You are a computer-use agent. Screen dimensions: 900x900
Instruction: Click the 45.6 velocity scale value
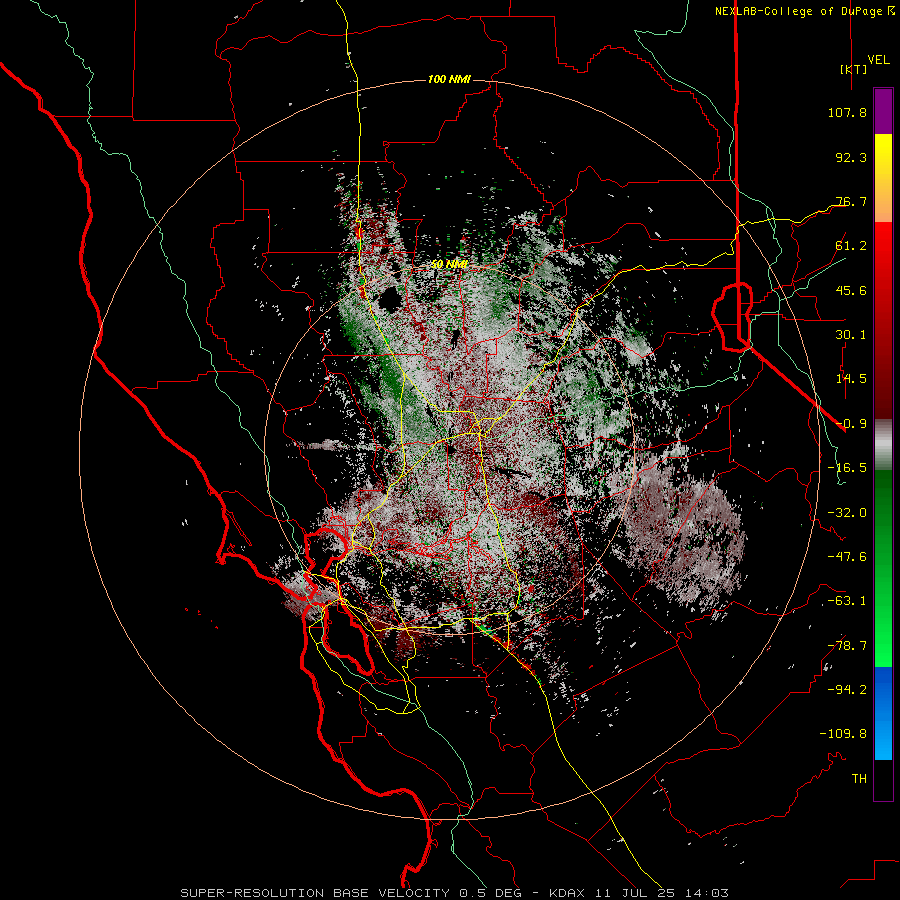[x=851, y=290]
